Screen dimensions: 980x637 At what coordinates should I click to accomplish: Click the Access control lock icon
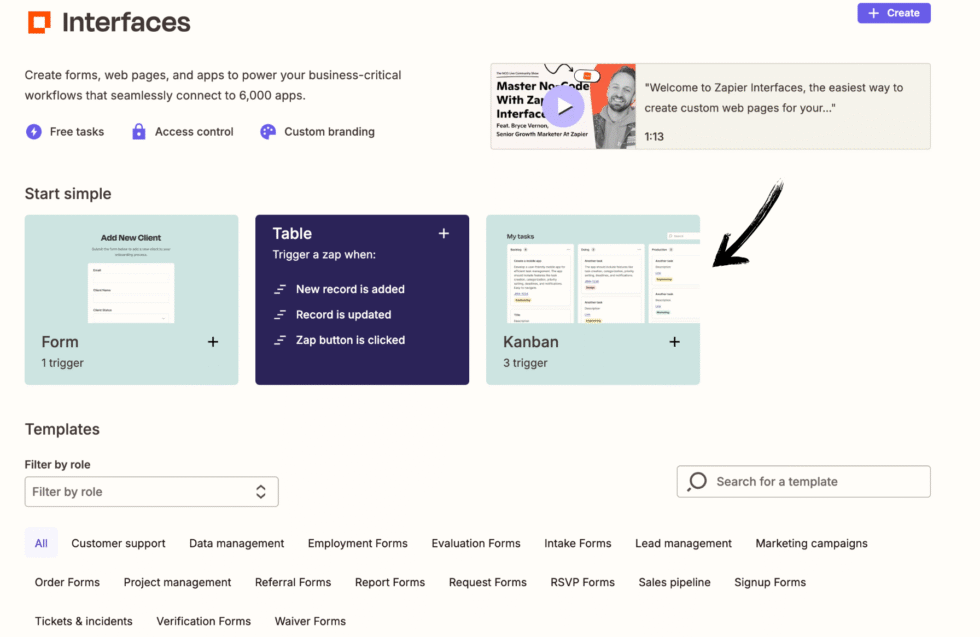tap(139, 131)
